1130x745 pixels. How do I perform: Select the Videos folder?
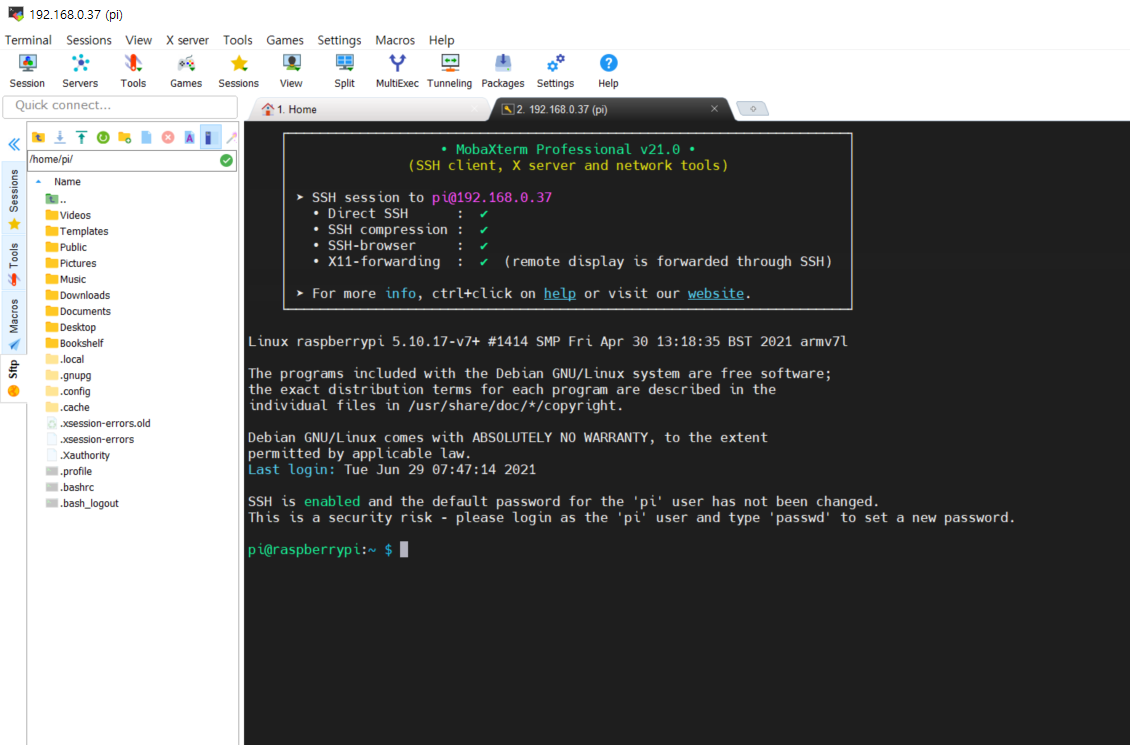click(x=68, y=215)
